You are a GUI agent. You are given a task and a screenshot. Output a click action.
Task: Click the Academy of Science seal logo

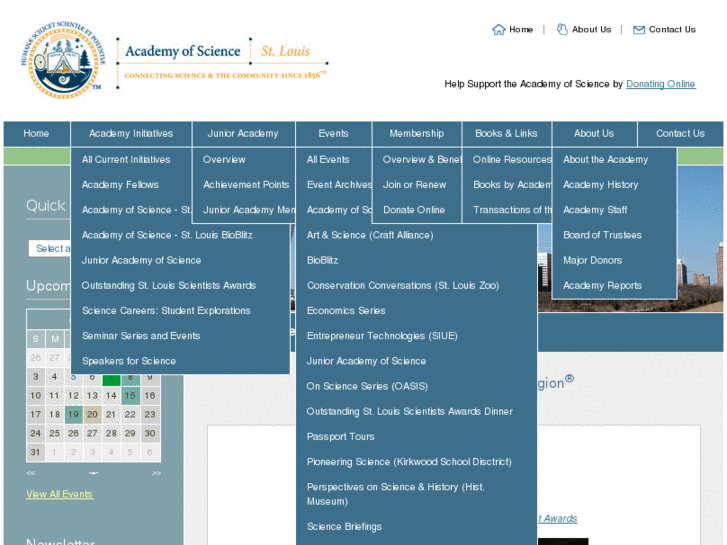coord(64,60)
